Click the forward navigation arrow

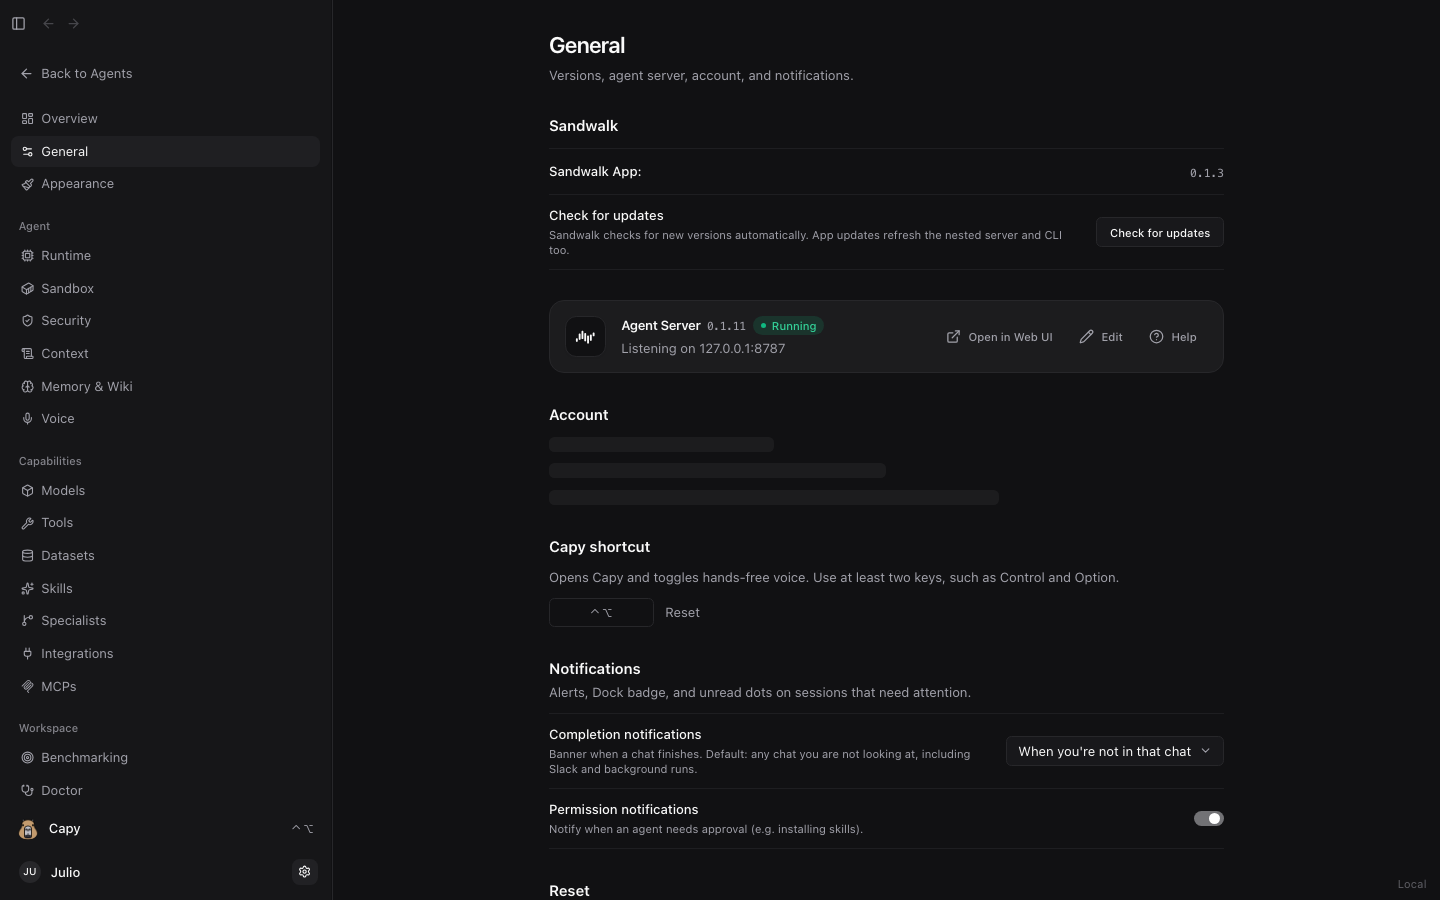click(74, 24)
